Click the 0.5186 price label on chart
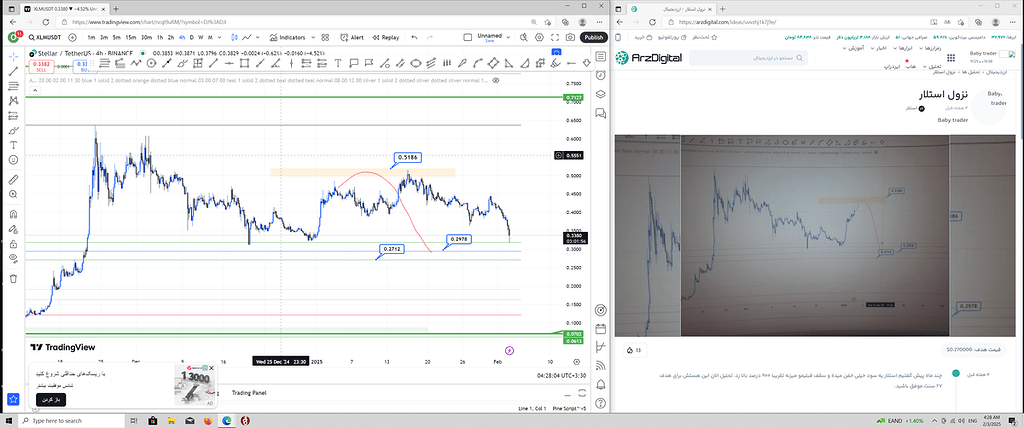 [409, 157]
